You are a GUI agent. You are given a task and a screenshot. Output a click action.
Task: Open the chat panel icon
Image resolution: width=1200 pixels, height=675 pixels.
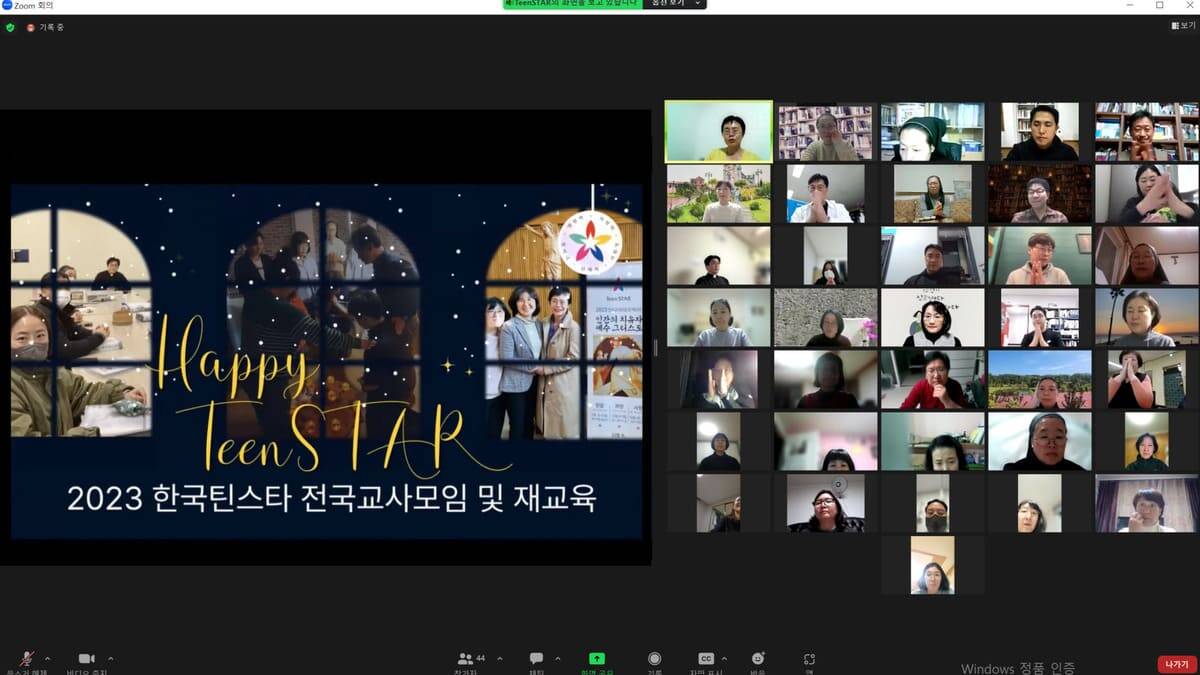tap(536, 659)
